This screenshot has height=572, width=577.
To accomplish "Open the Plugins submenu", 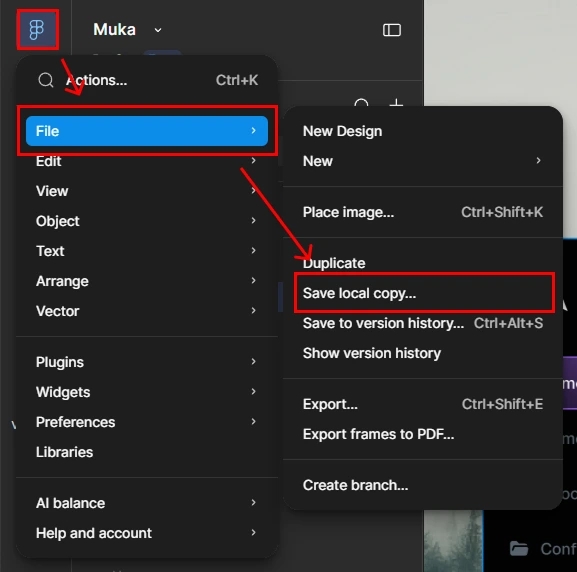I will tap(147, 362).
